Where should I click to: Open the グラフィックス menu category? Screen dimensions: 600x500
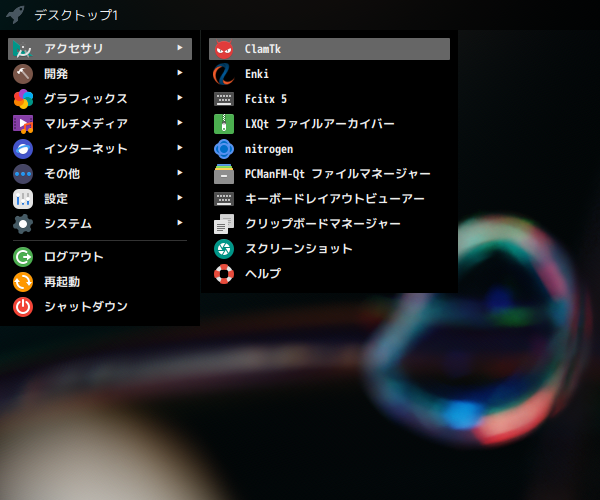[x=100, y=99]
